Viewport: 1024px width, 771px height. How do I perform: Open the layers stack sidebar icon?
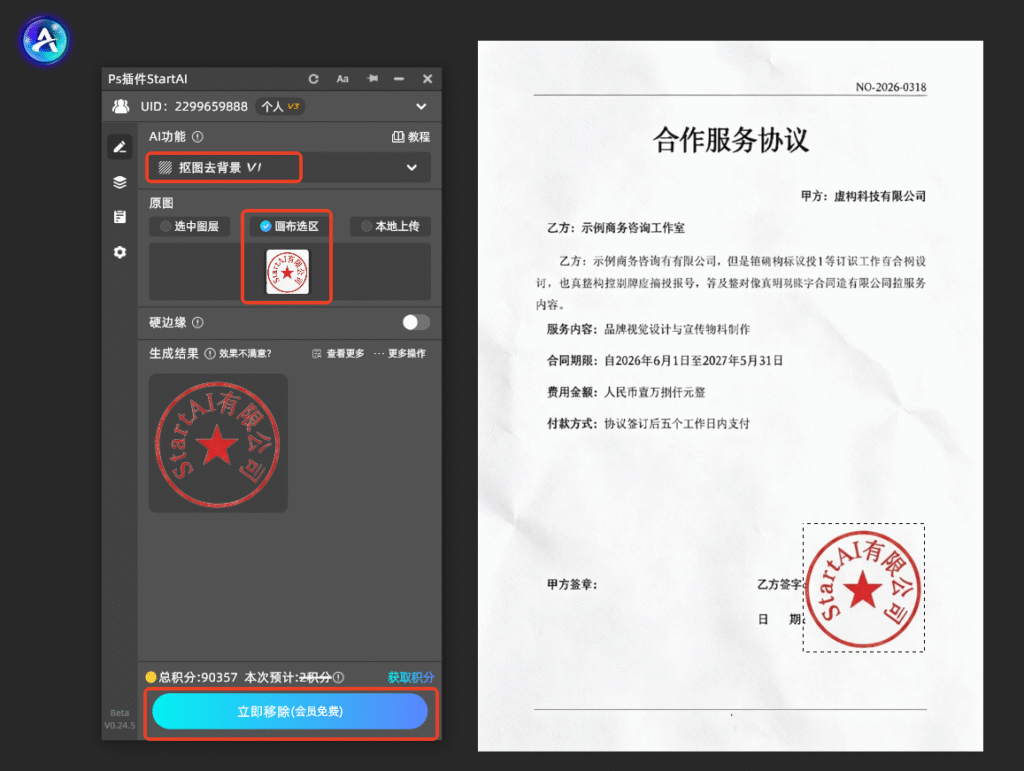(x=120, y=182)
